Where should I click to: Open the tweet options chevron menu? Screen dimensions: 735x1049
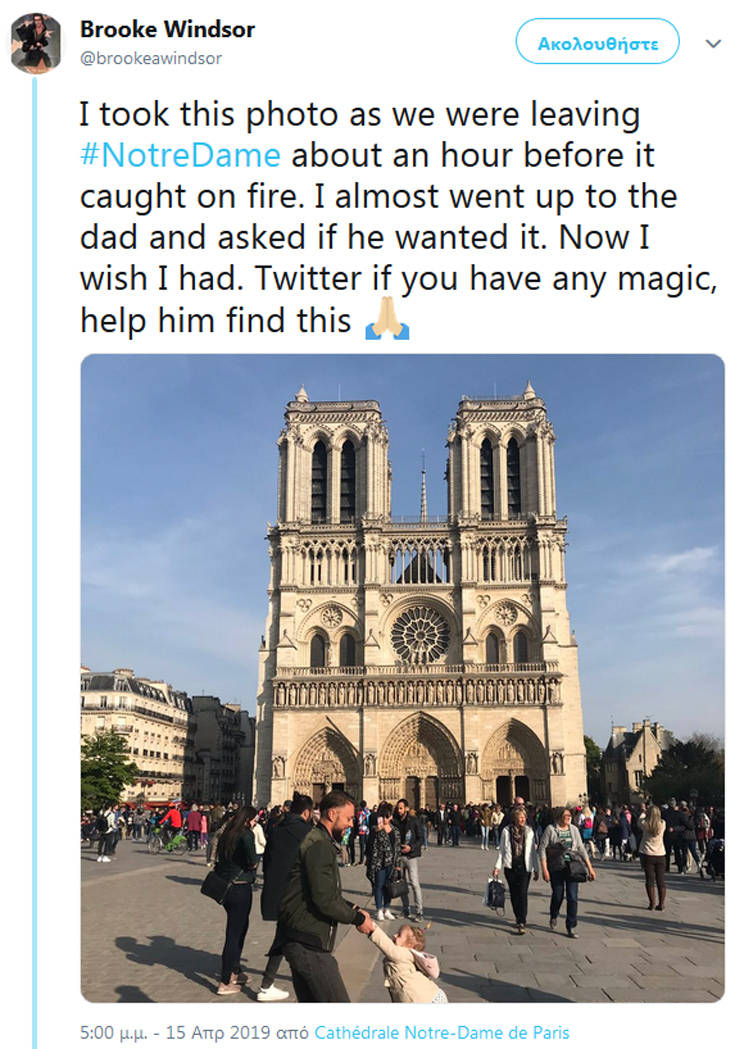click(x=713, y=44)
